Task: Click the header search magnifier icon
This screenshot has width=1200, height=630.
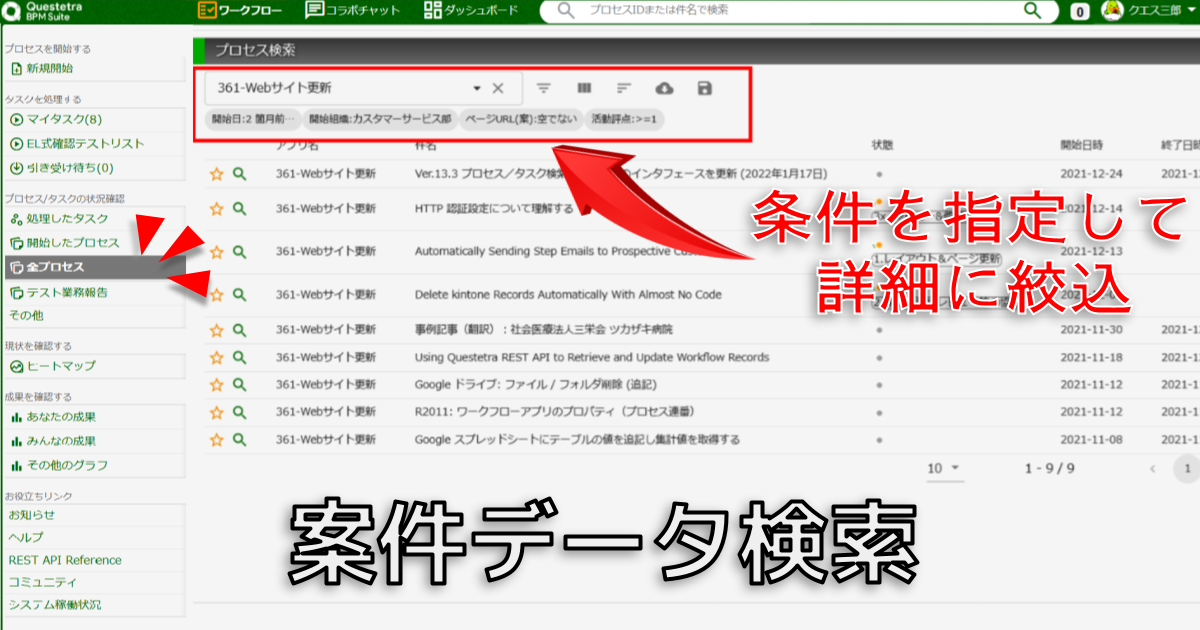Action: pyautogui.click(x=1033, y=10)
